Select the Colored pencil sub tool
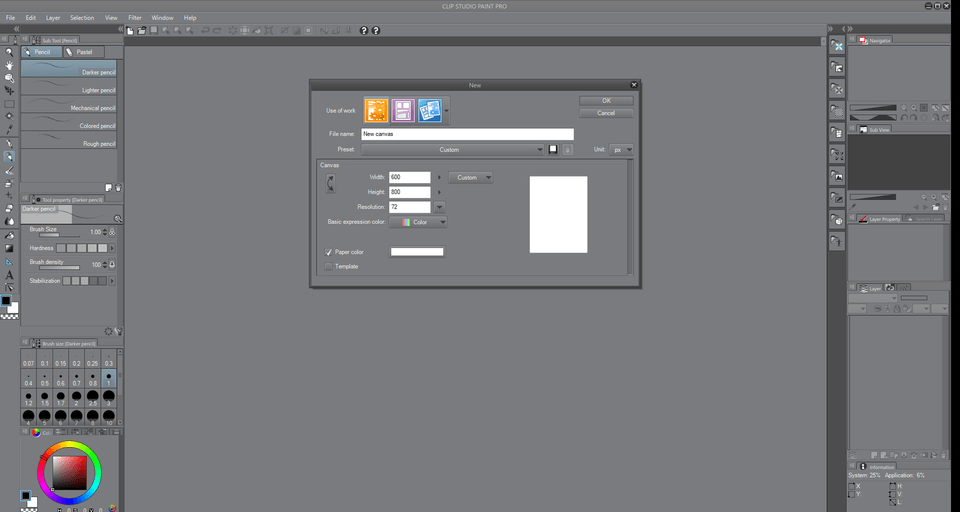 coord(69,122)
